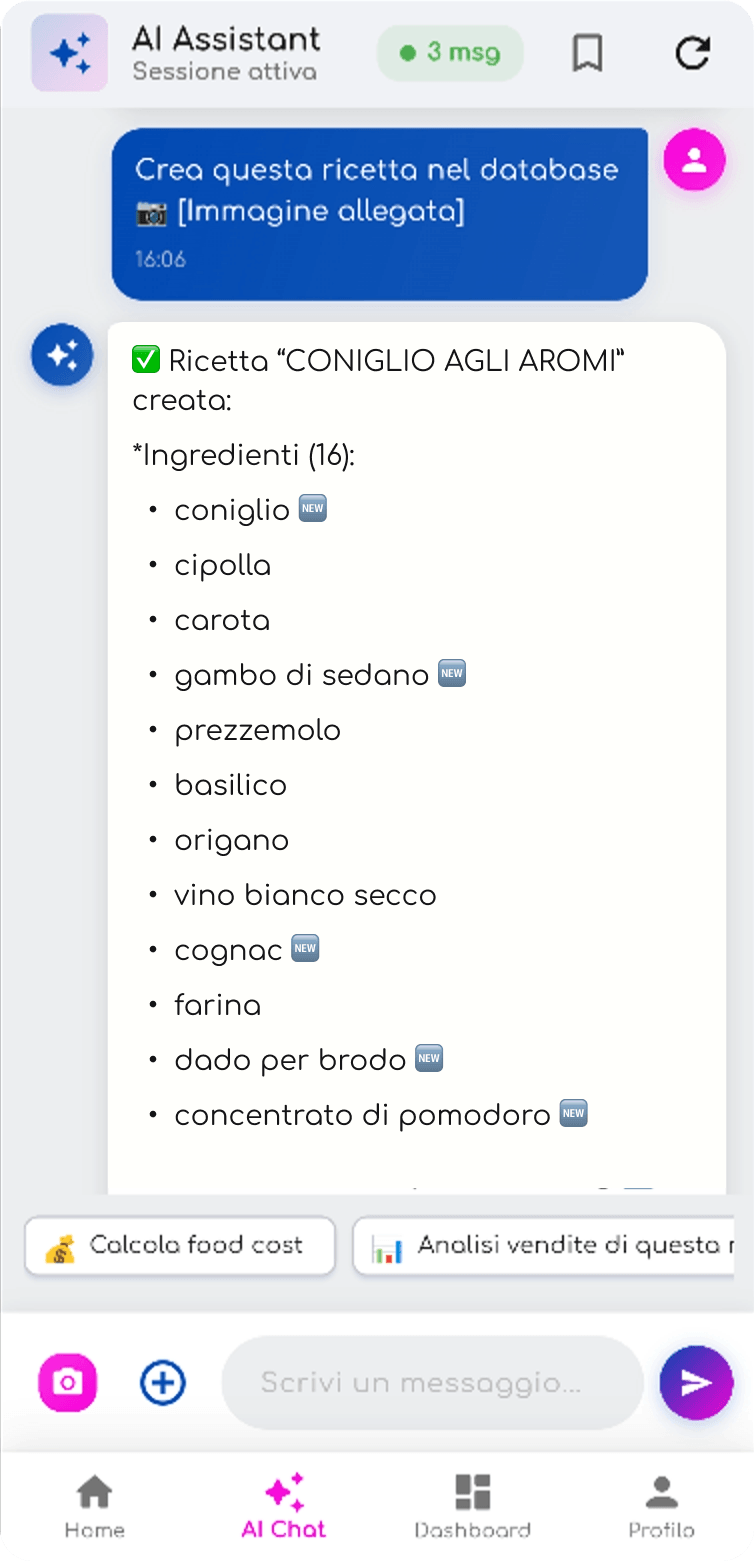Click the green checkmark before Ricetta
The height and width of the screenshot is (1561, 754).
click(146, 361)
